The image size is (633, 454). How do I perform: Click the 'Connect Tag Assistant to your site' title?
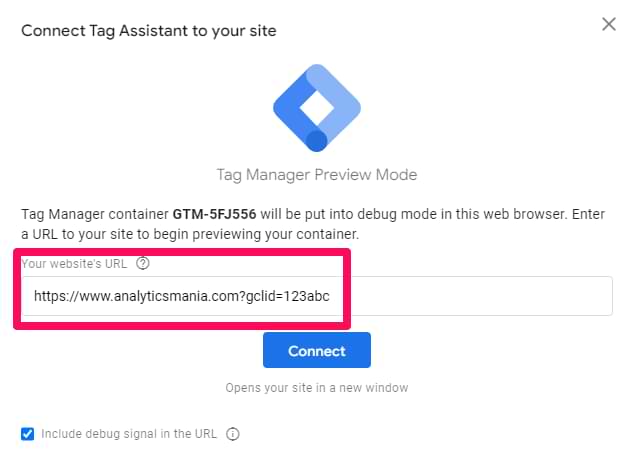pos(149,31)
